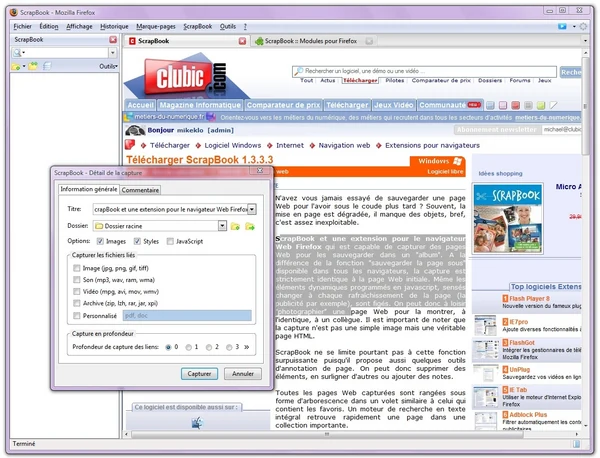This screenshot has width=600, height=458.
Task: Toggle the Images option checkbox
Action: point(100,241)
